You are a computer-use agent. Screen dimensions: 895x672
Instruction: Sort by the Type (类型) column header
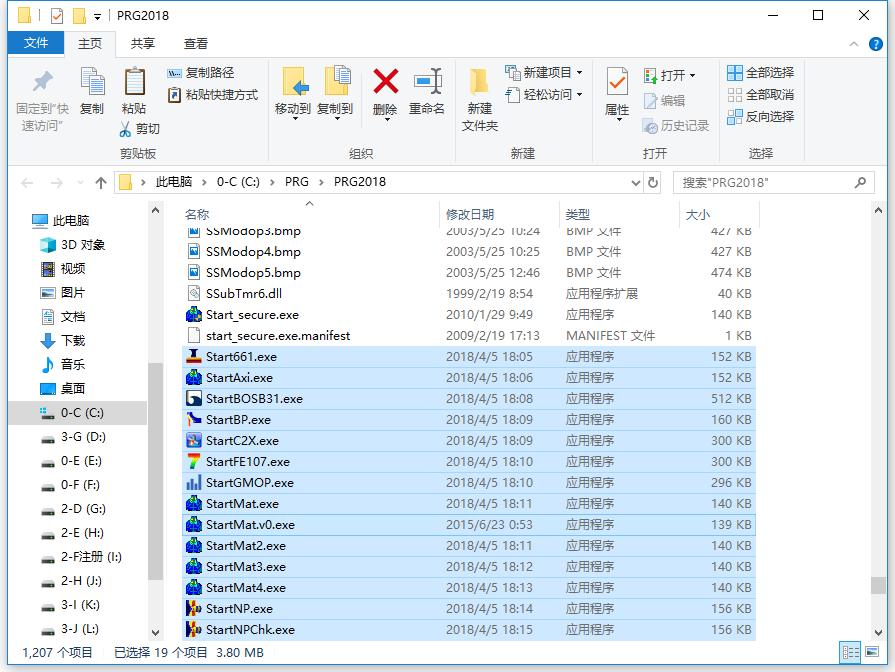click(578, 215)
